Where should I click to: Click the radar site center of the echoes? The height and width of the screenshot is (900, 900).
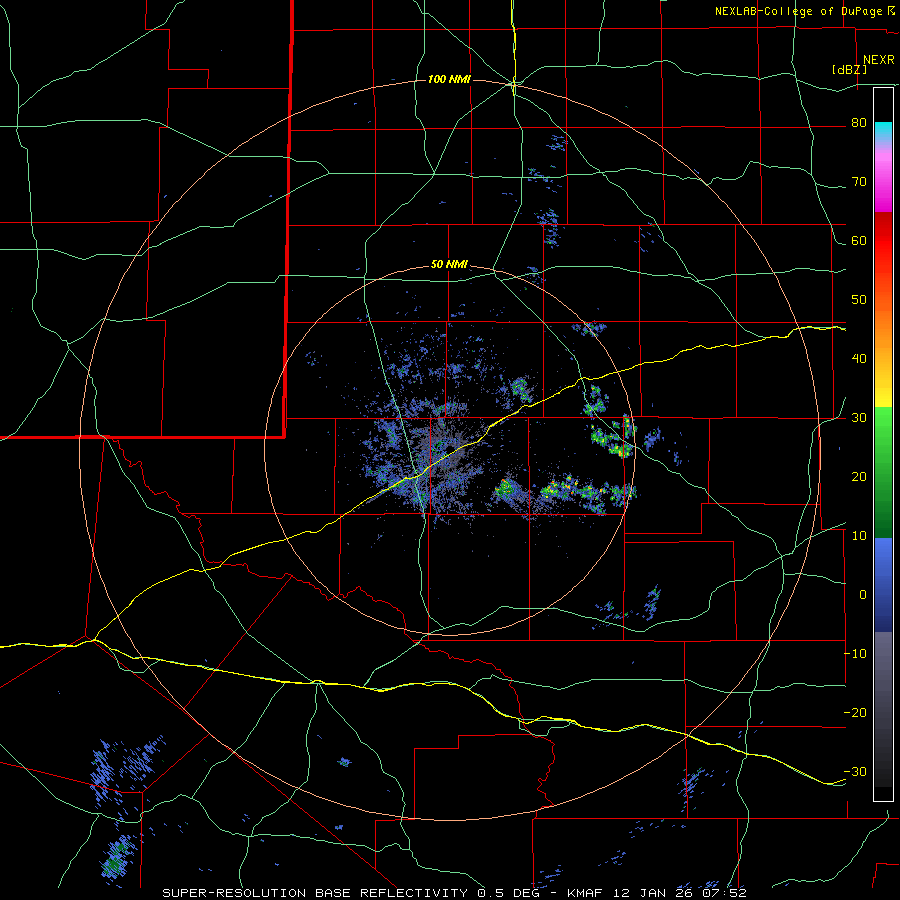[x=450, y=449]
